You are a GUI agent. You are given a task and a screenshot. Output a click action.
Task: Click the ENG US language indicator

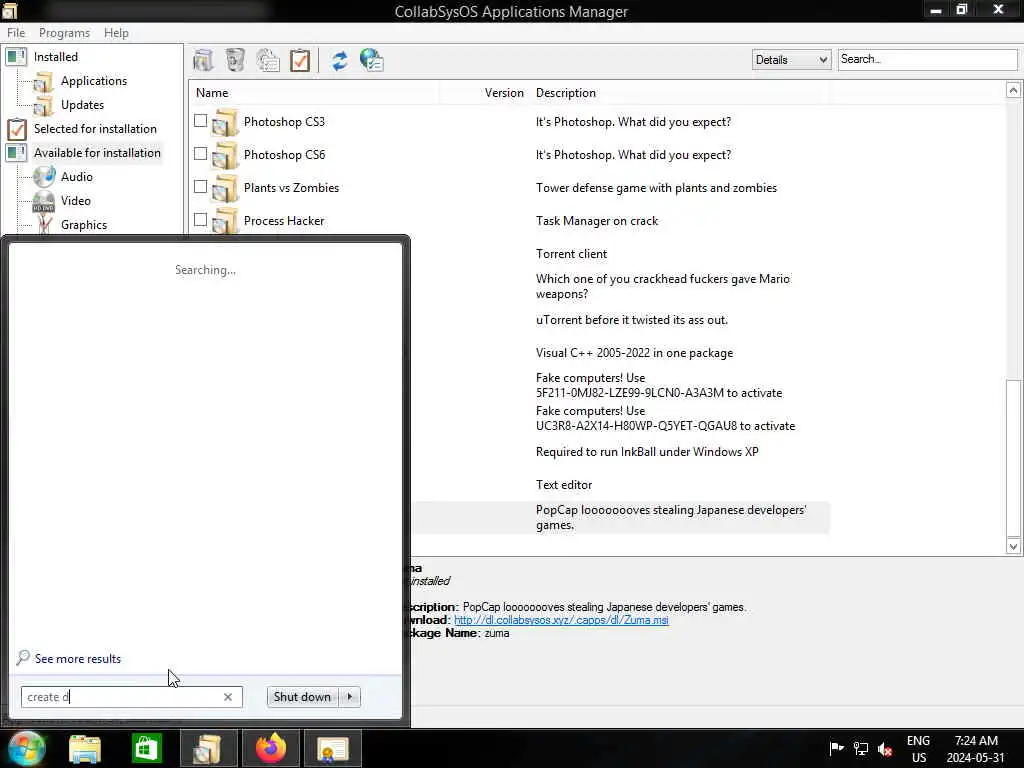(x=918, y=749)
